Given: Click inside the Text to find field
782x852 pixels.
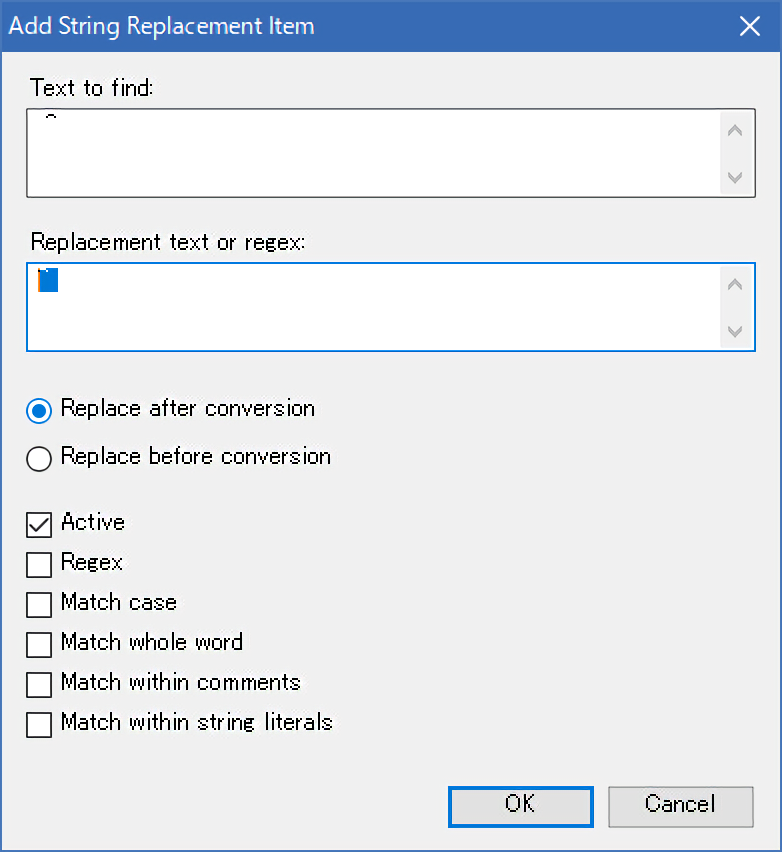Looking at the screenshot, I should tap(375, 153).
